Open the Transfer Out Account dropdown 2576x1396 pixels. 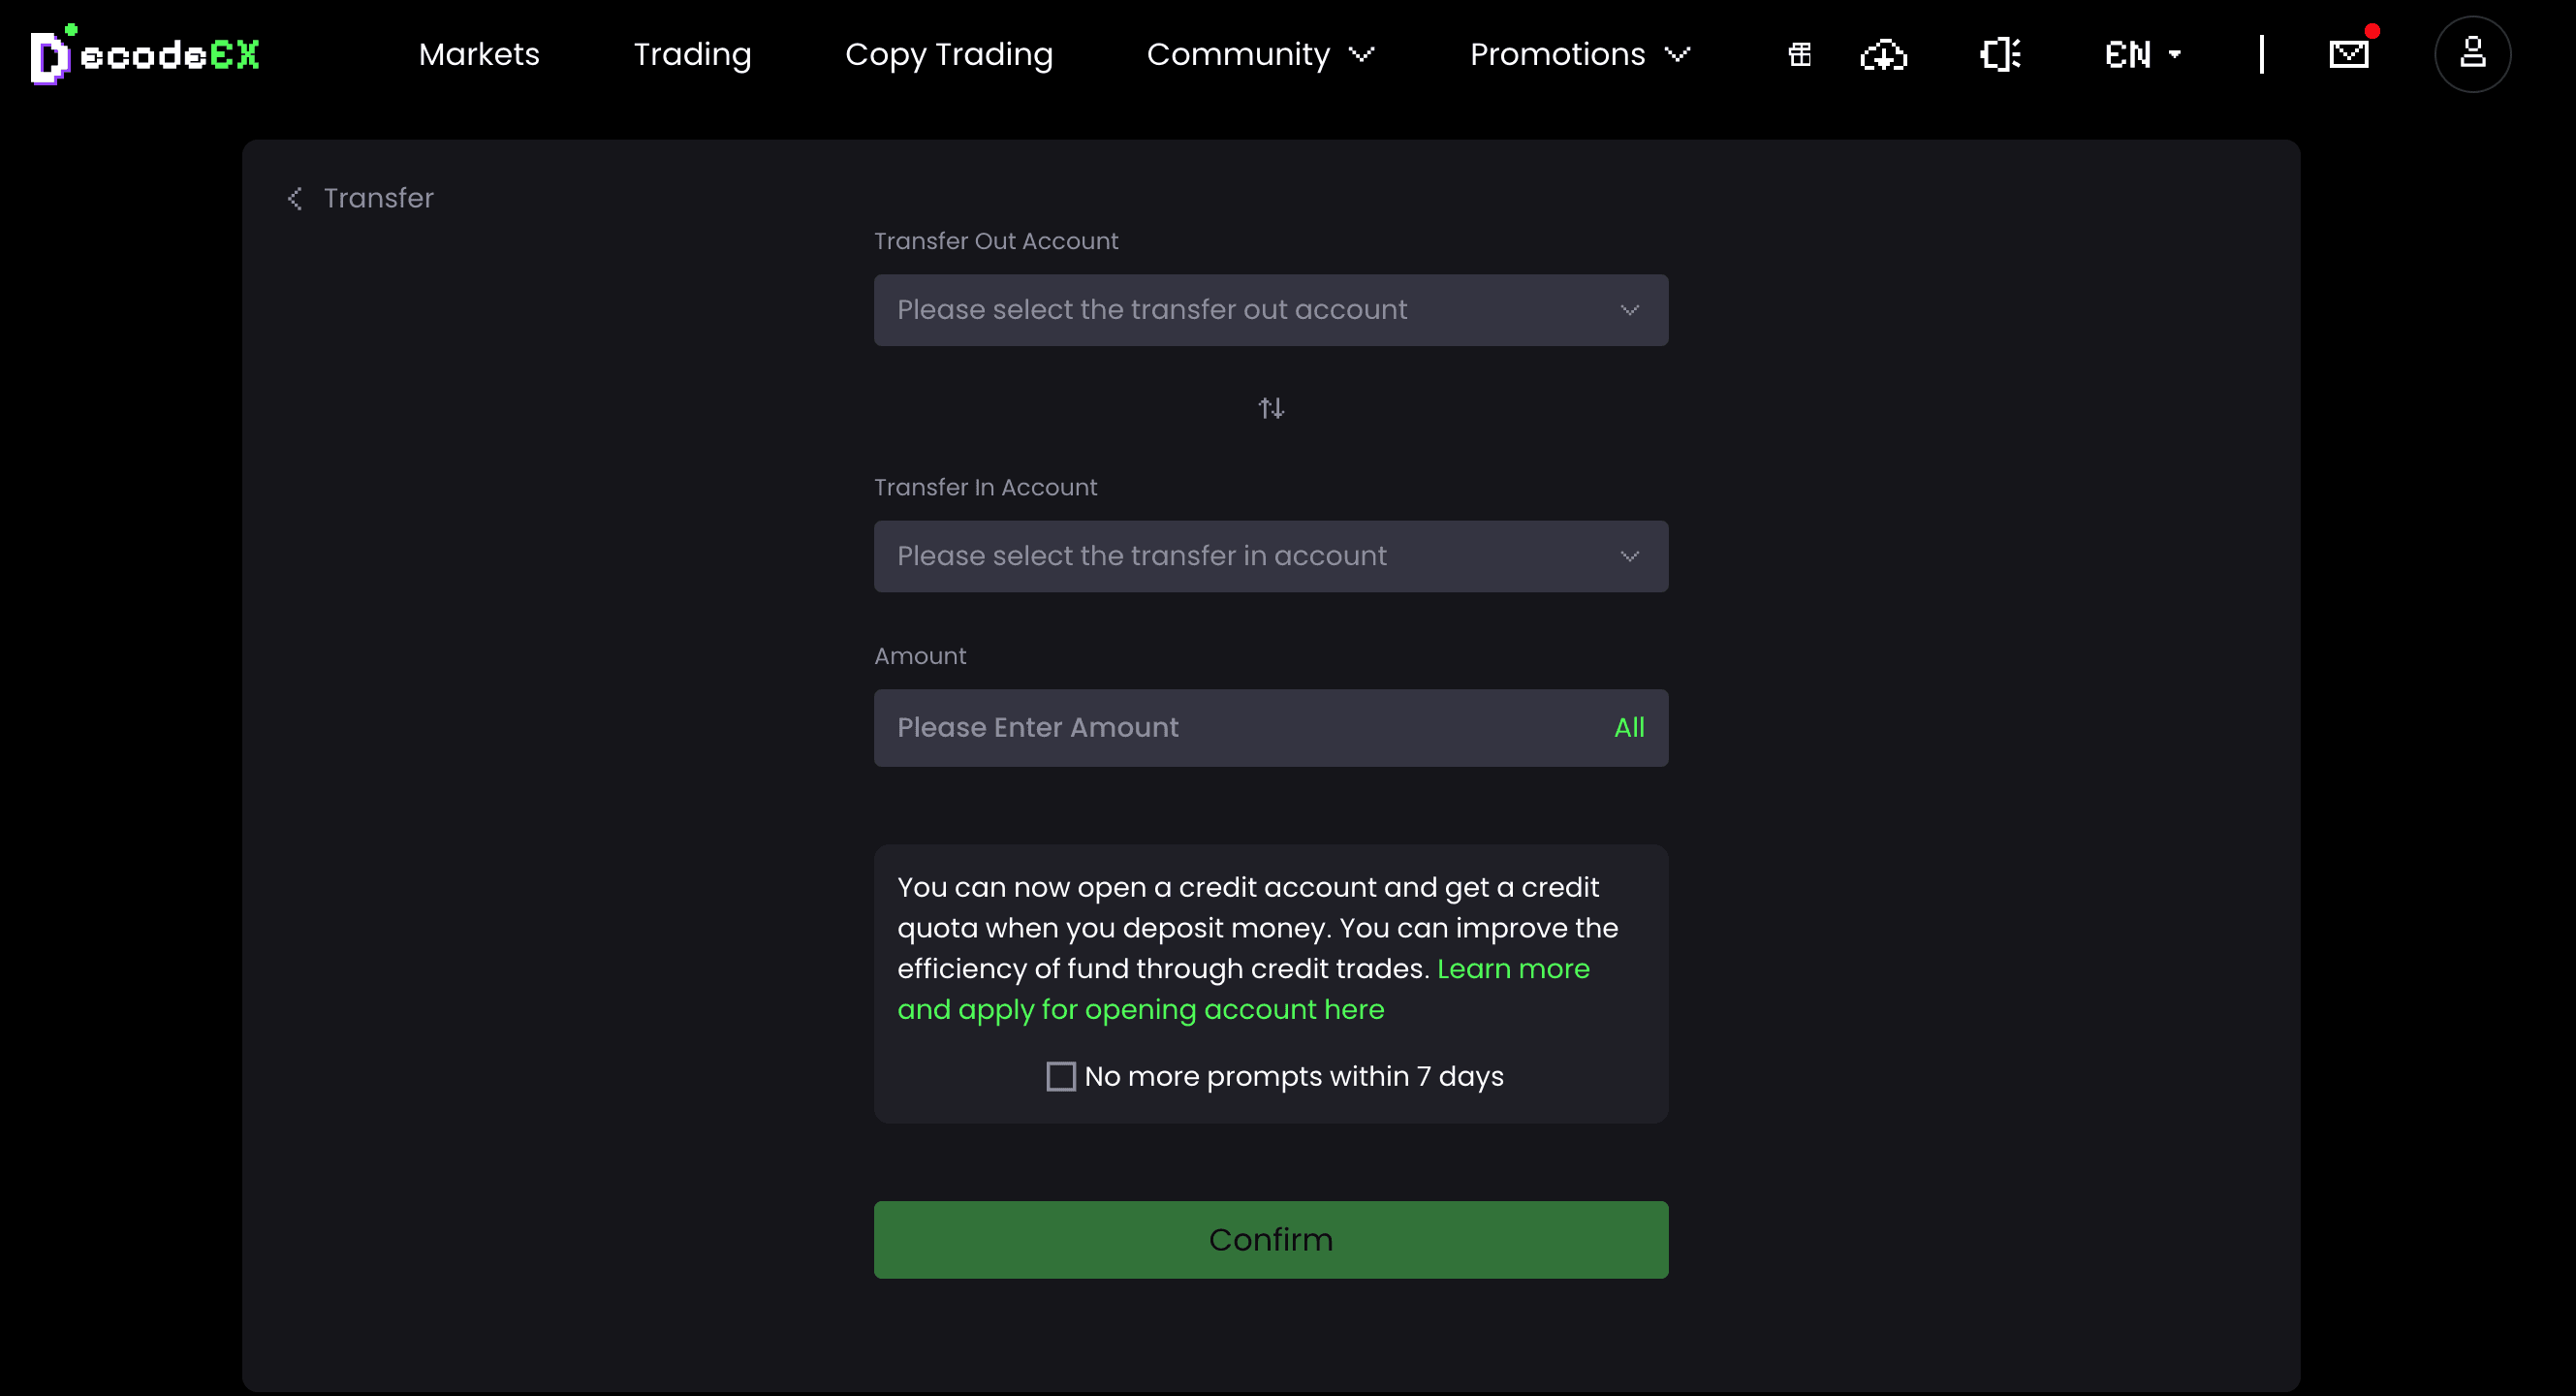coord(1271,310)
